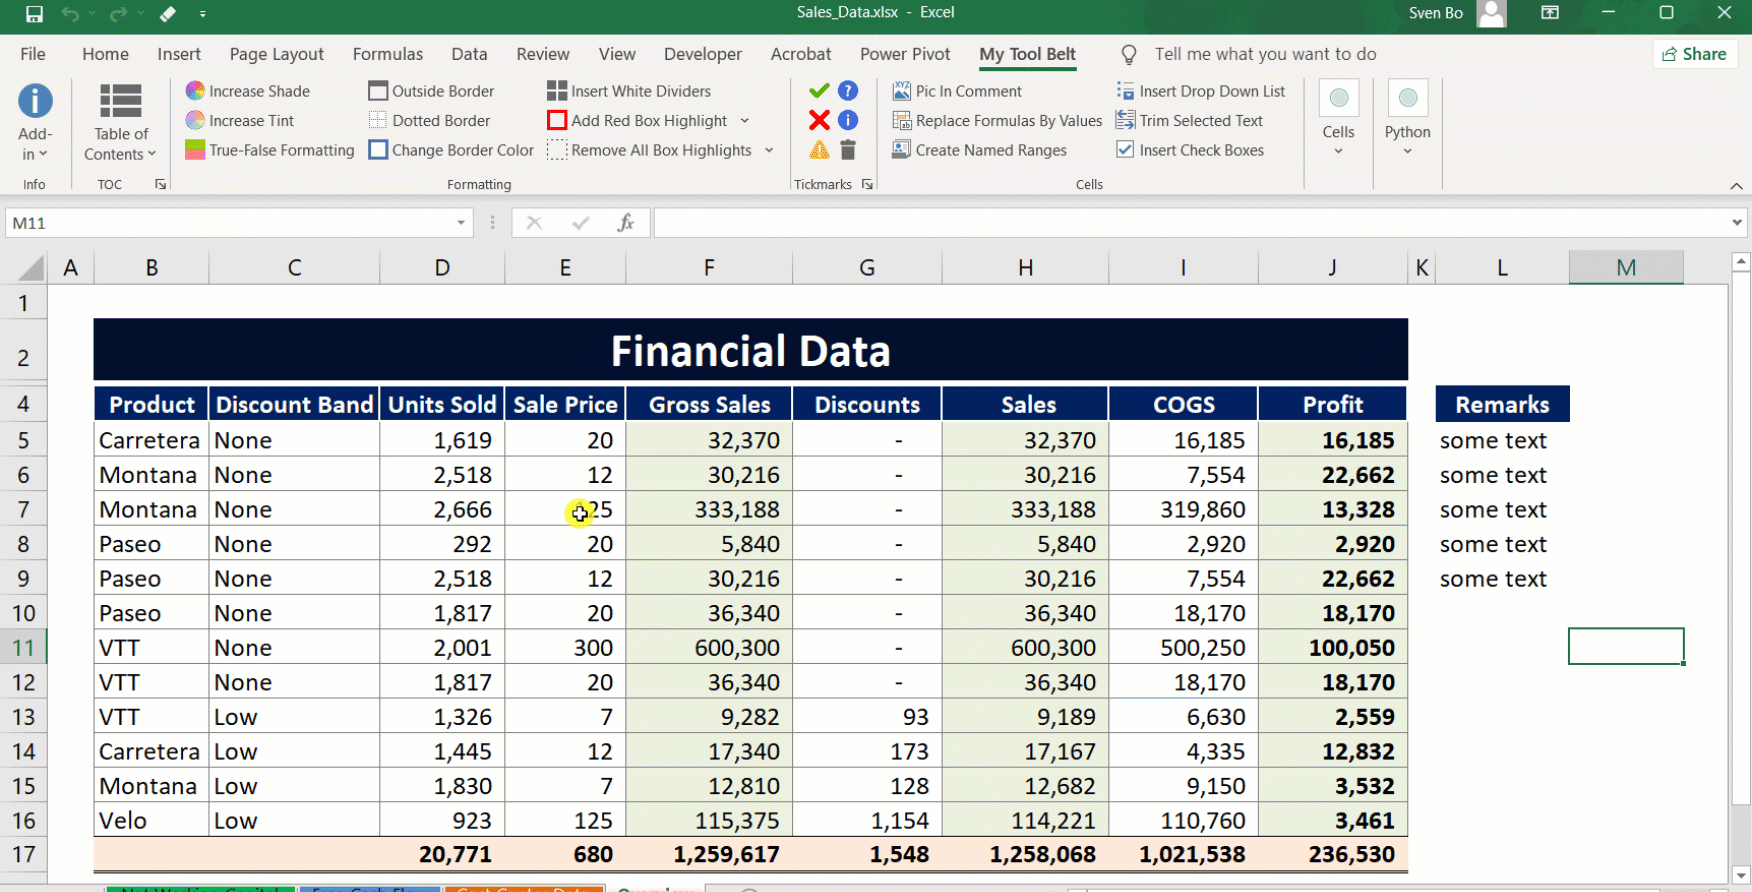Click the green checkmark tickmark icon
This screenshot has width=1752, height=892.
point(819,91)
